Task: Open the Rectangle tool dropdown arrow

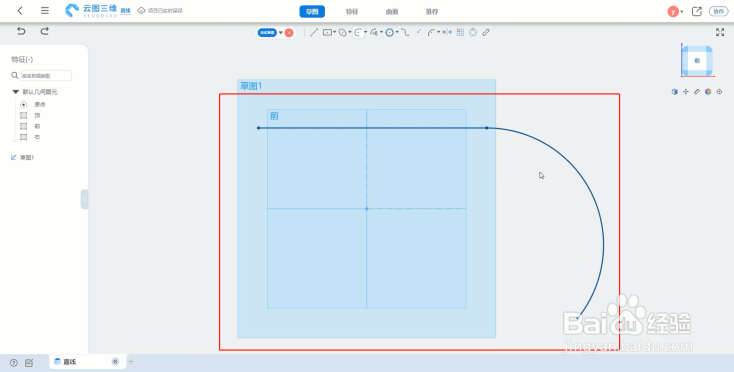Action: pos(334,32)
